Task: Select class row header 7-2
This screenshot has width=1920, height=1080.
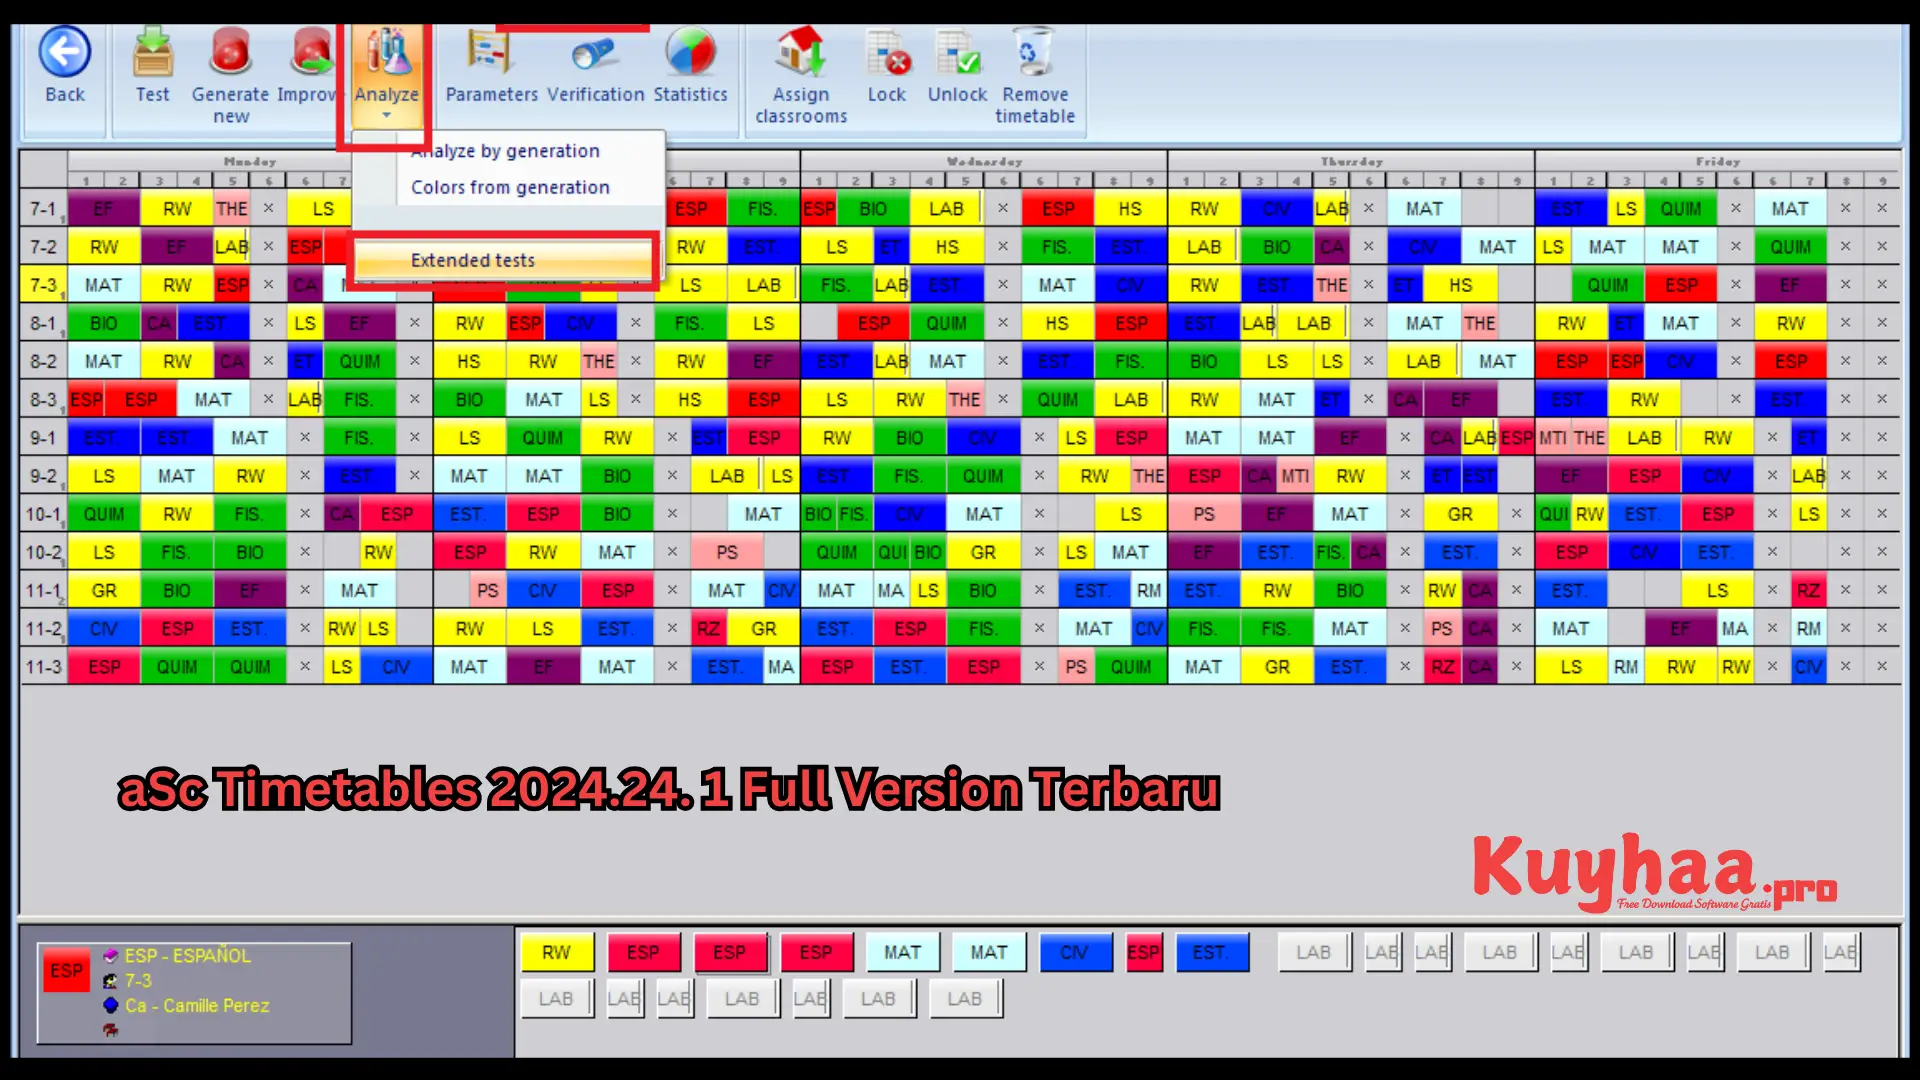Action: pyautogui.click(x=43, y=247)
